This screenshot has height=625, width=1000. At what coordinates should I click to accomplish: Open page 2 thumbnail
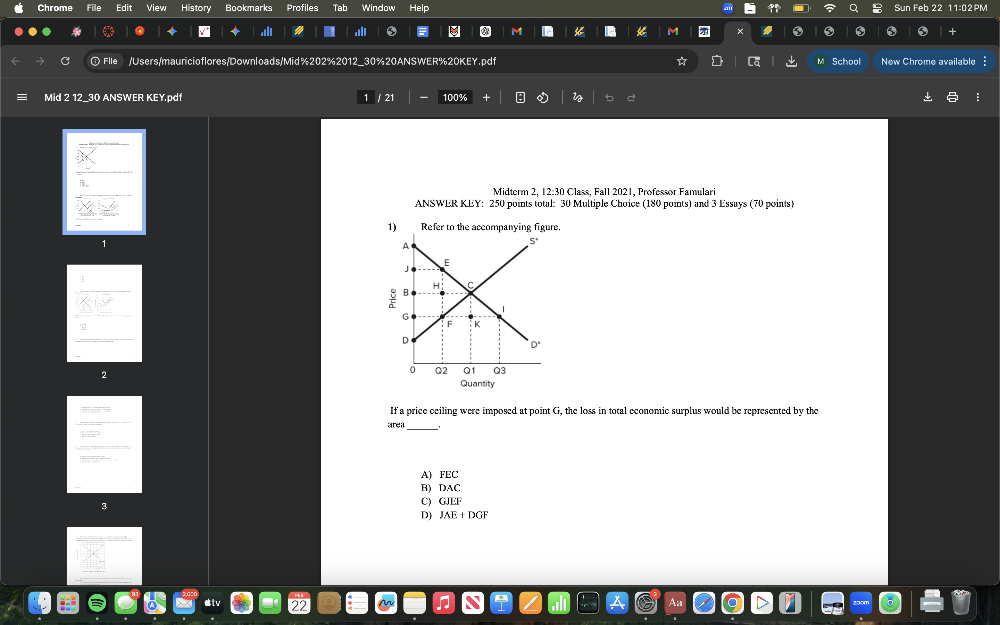pos(104,313)
